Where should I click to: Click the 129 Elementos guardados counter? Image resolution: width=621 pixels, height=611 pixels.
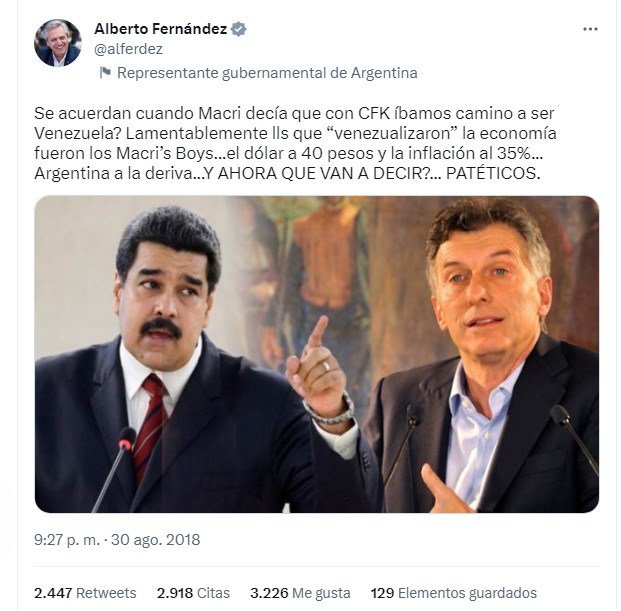454,593
